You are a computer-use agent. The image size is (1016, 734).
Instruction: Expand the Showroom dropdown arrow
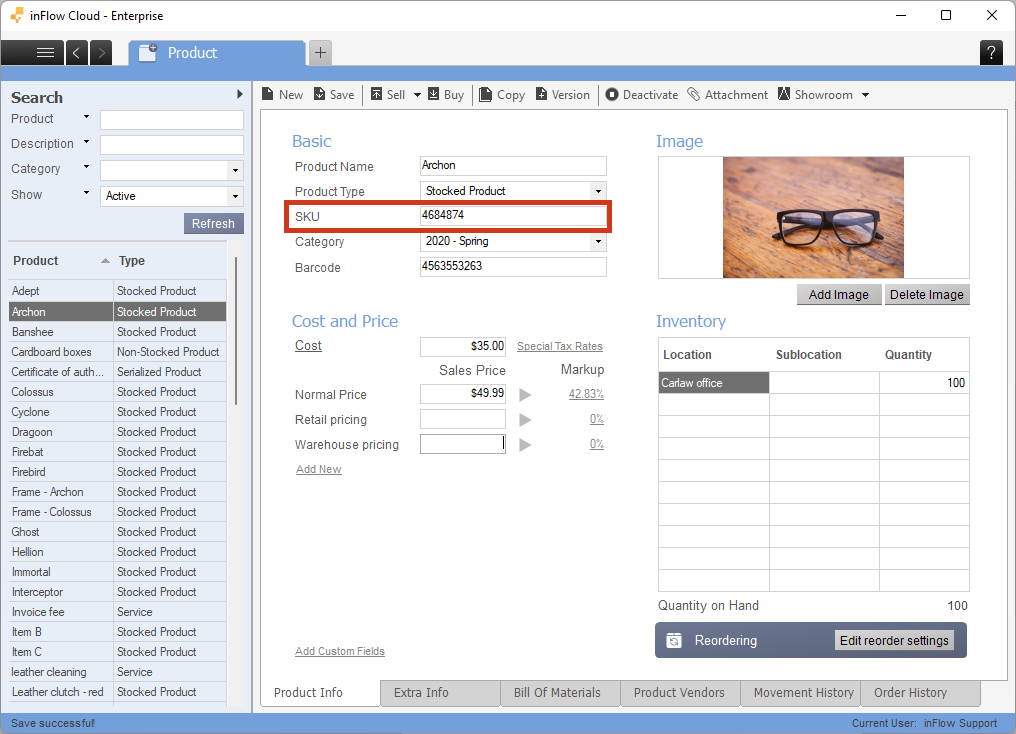click(x=865, y=96)
